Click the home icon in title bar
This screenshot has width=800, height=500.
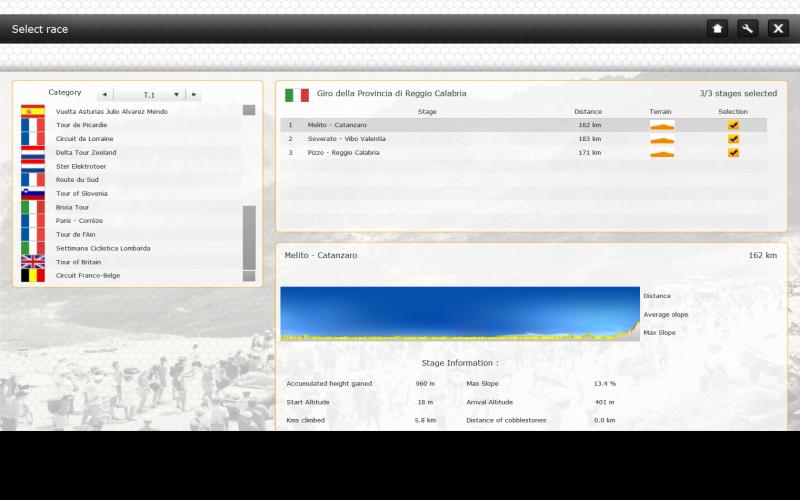pos(717,29)
